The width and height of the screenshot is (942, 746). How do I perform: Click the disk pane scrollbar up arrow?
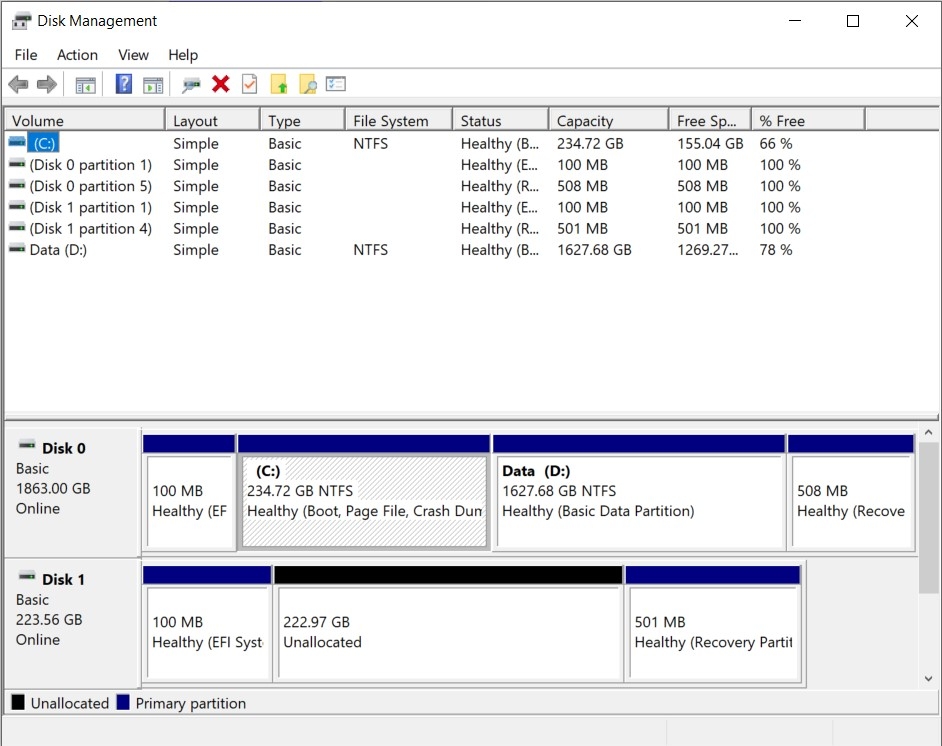pos(928,432)
